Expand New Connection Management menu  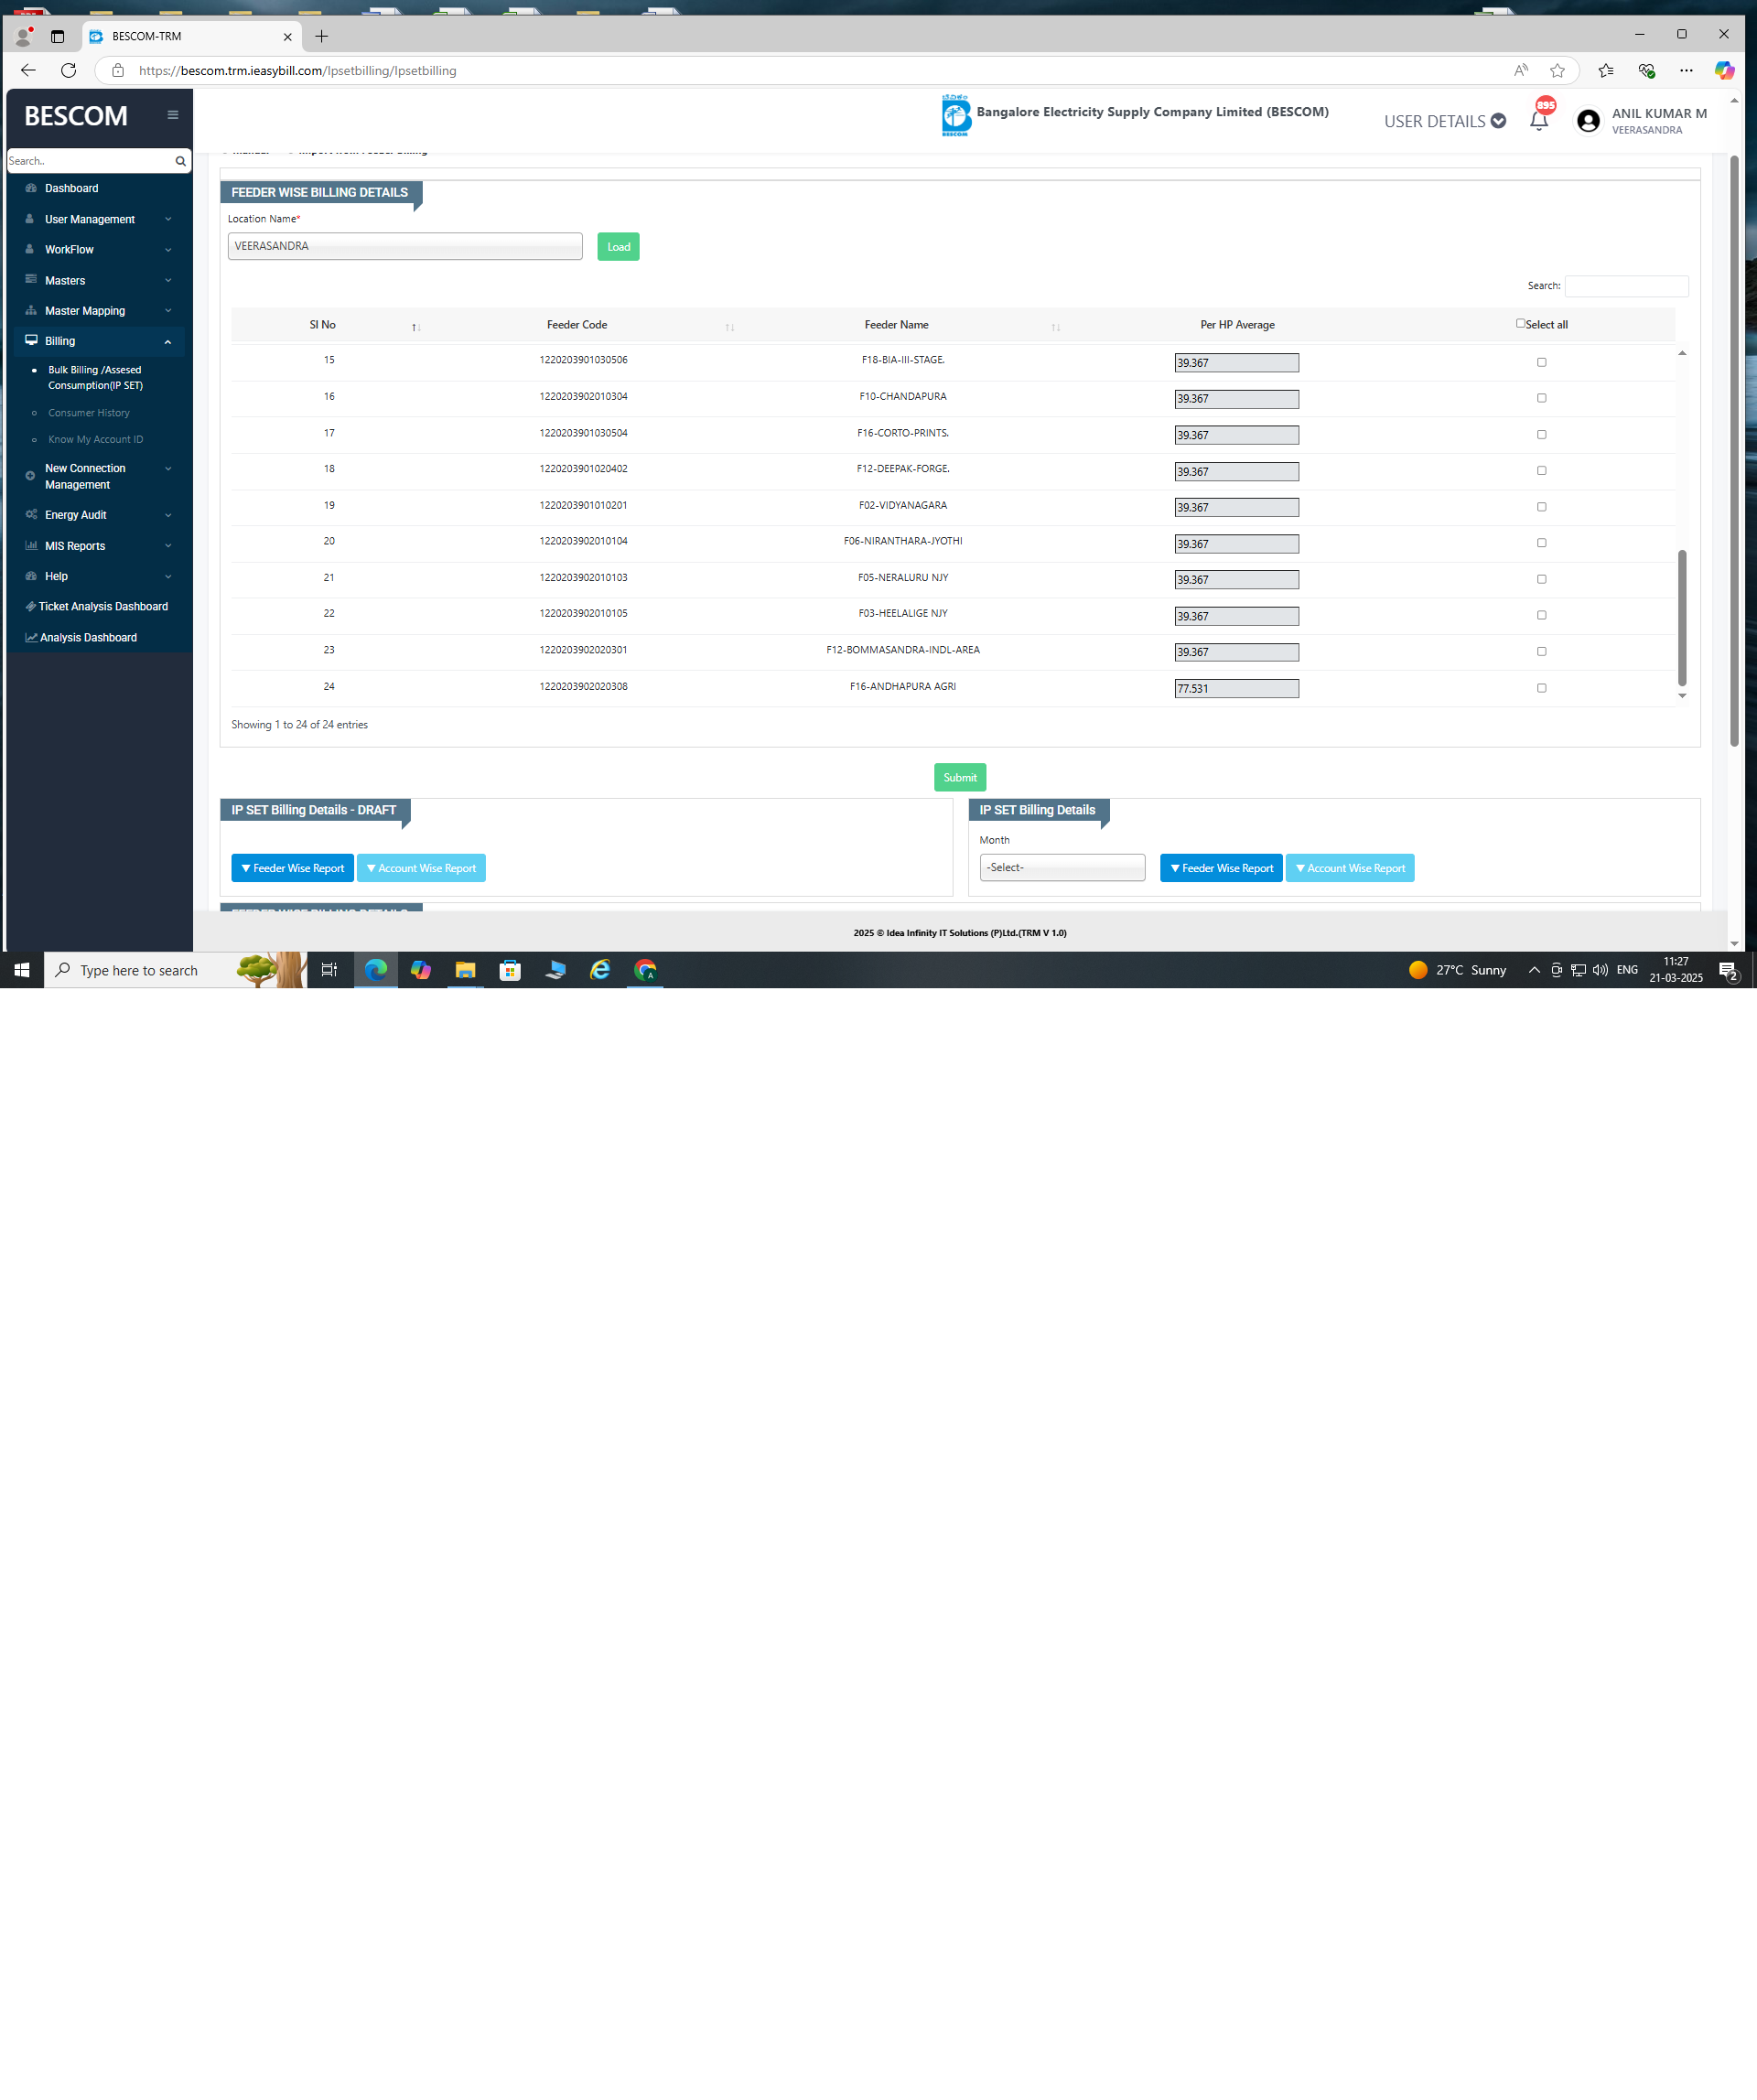pos(98,476)
